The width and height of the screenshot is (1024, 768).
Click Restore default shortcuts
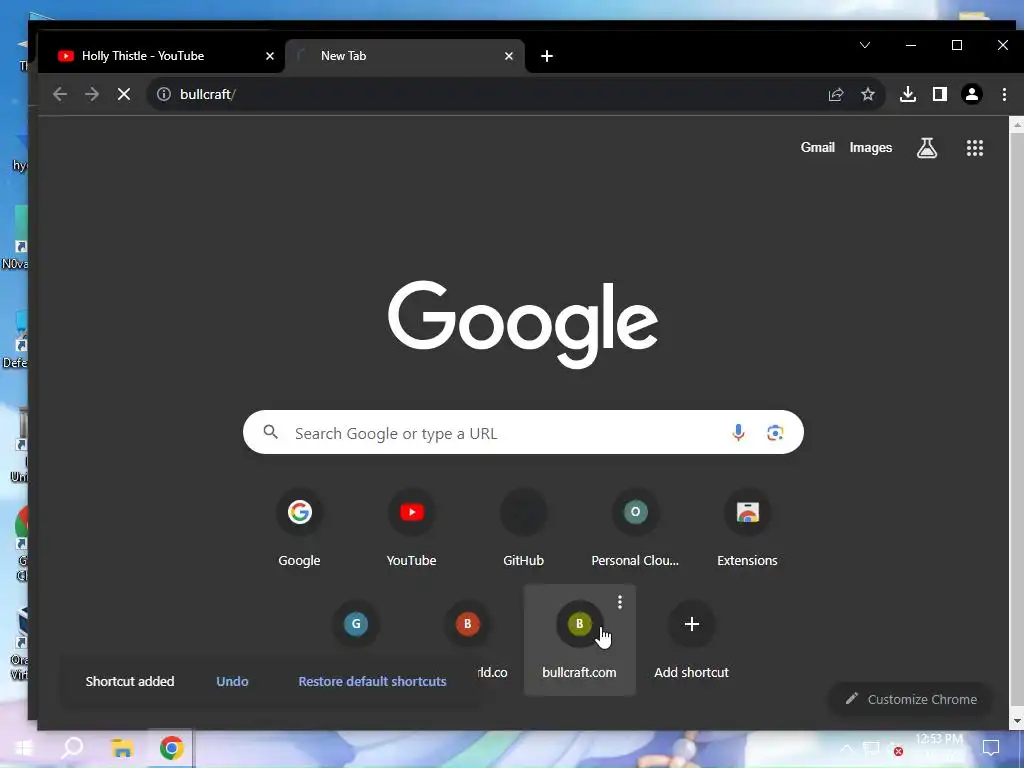372,681
